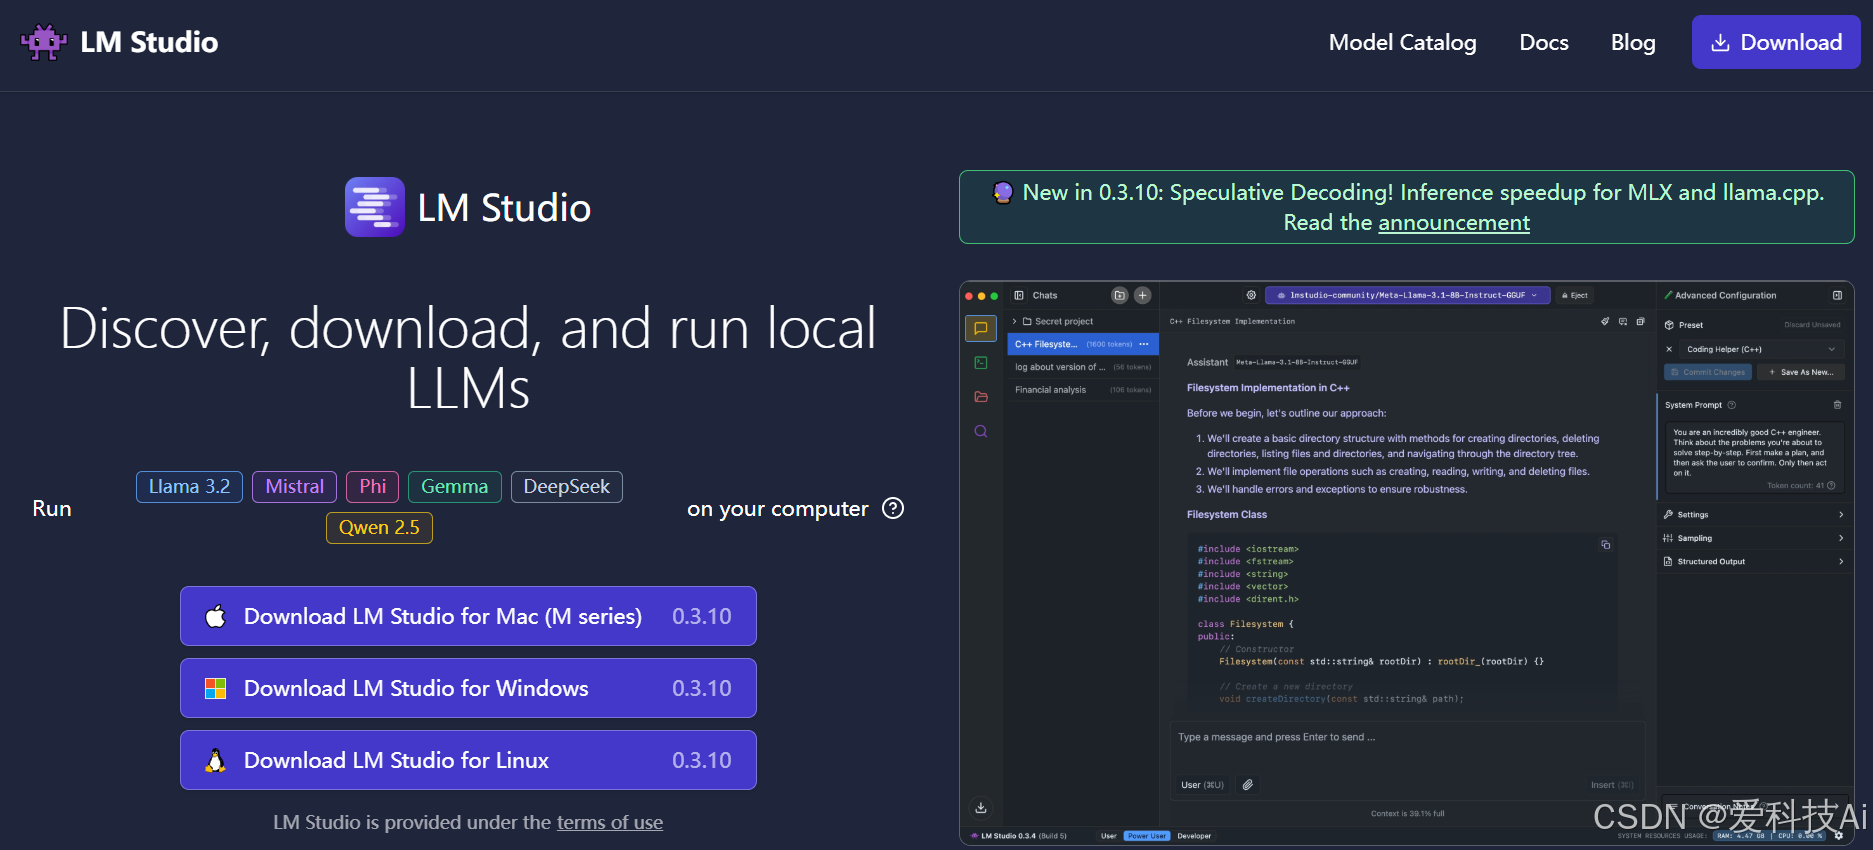Click the Eject model button
This screenshot has height=850, width=1873.
click(1575, 295)
